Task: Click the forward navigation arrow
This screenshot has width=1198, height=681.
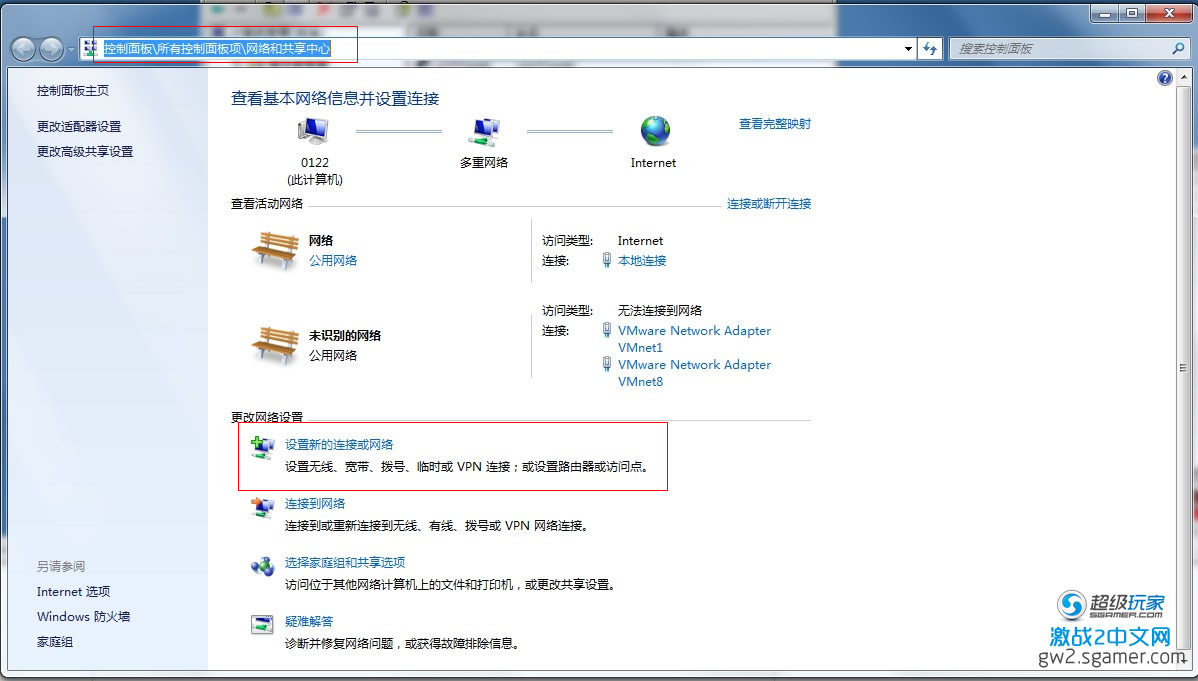Action: 51,50
